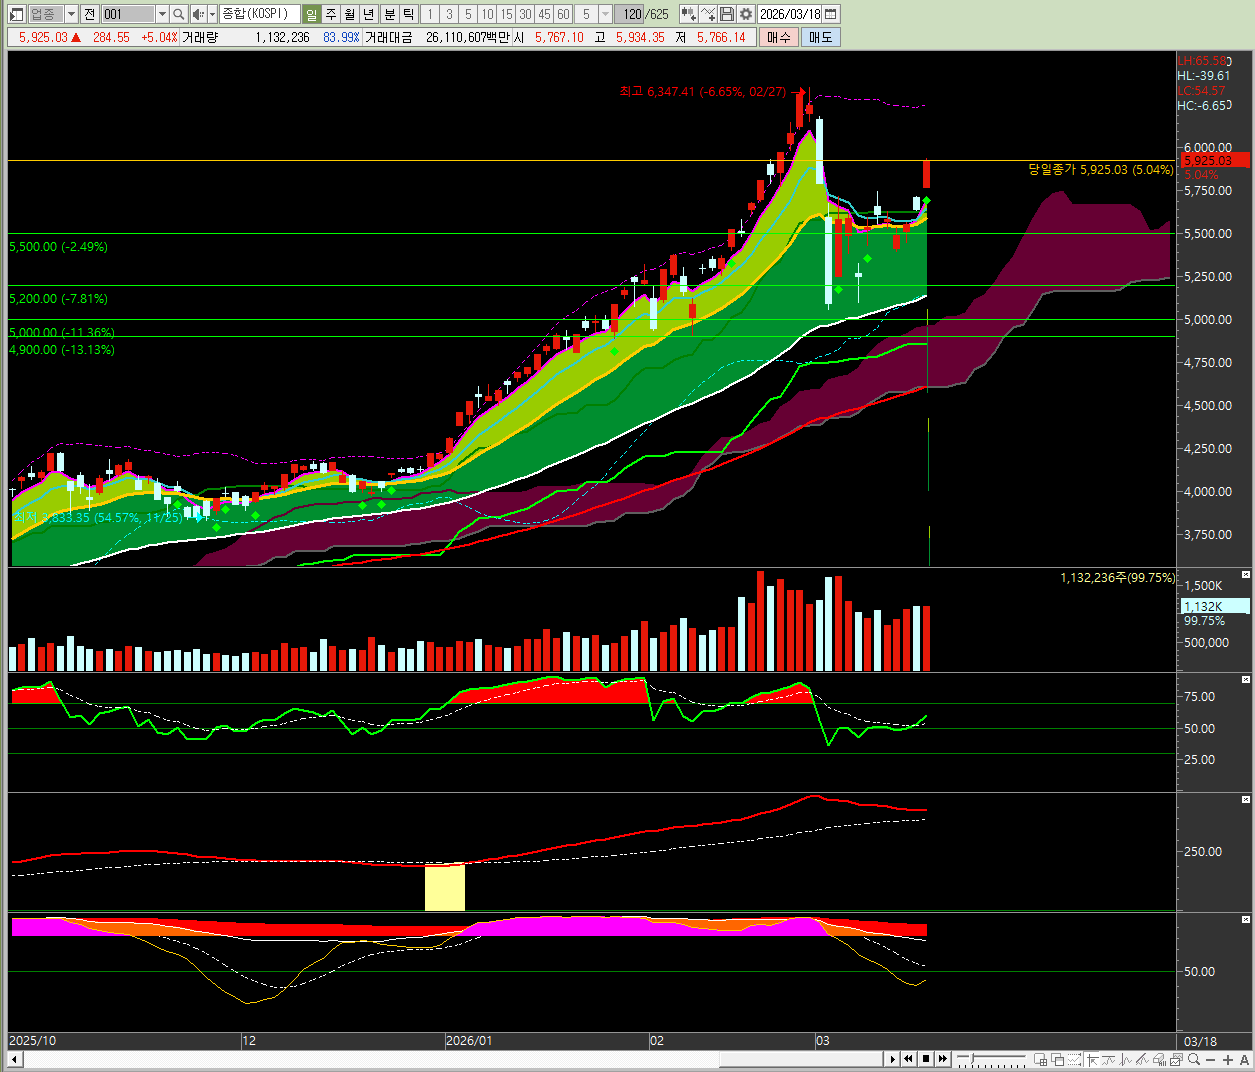Close the panel showing 250.00 level
The image size is (1255, 1072).
1246,800
